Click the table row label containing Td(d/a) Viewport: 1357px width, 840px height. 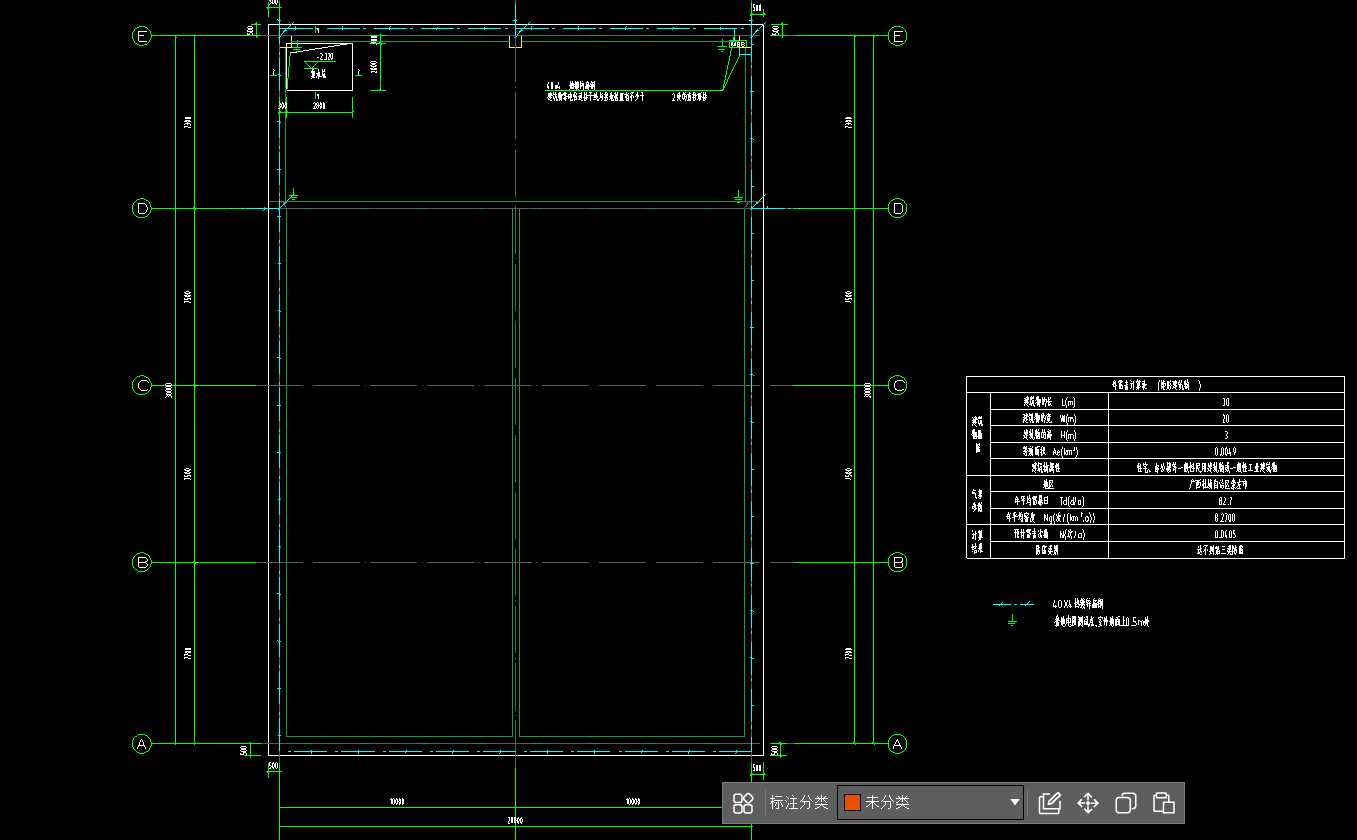point(1049,500)
